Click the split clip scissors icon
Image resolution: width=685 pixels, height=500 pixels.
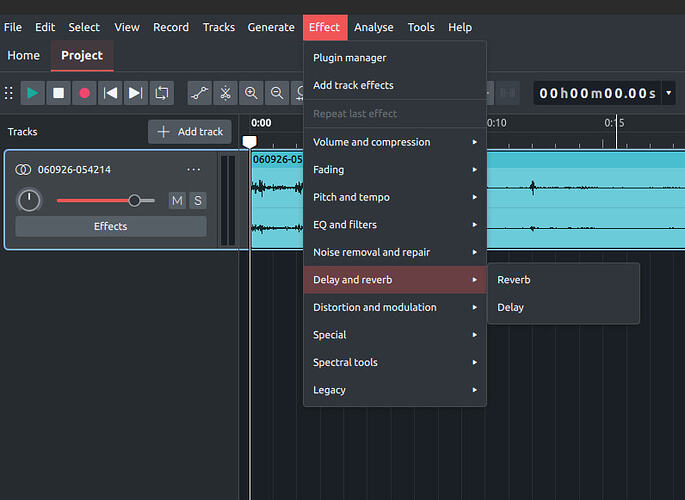tap(225, 93)
